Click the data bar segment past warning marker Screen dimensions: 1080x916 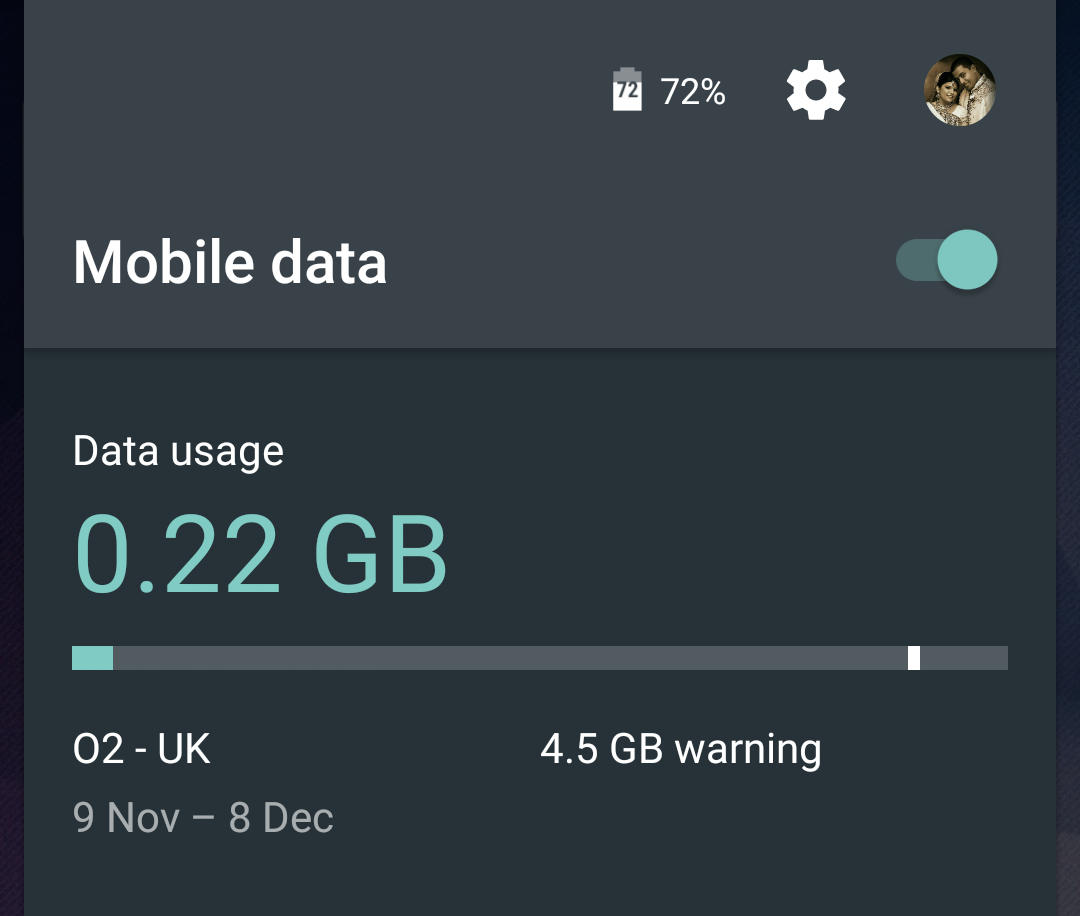(964, 658)
